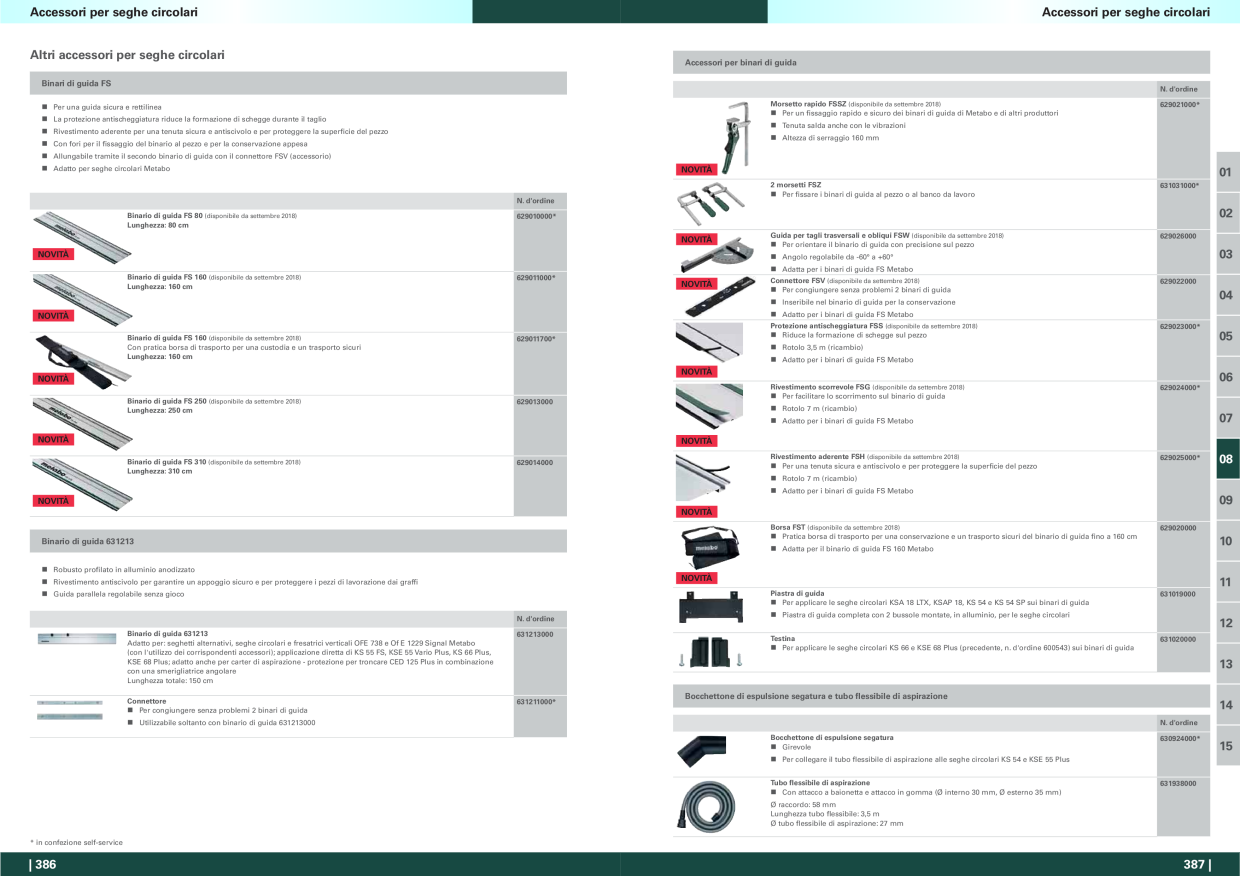This screenshot has height=876, width=1240.
Task: Click the 'Binario di guida FS 250' product name
Action: [167, 401]
